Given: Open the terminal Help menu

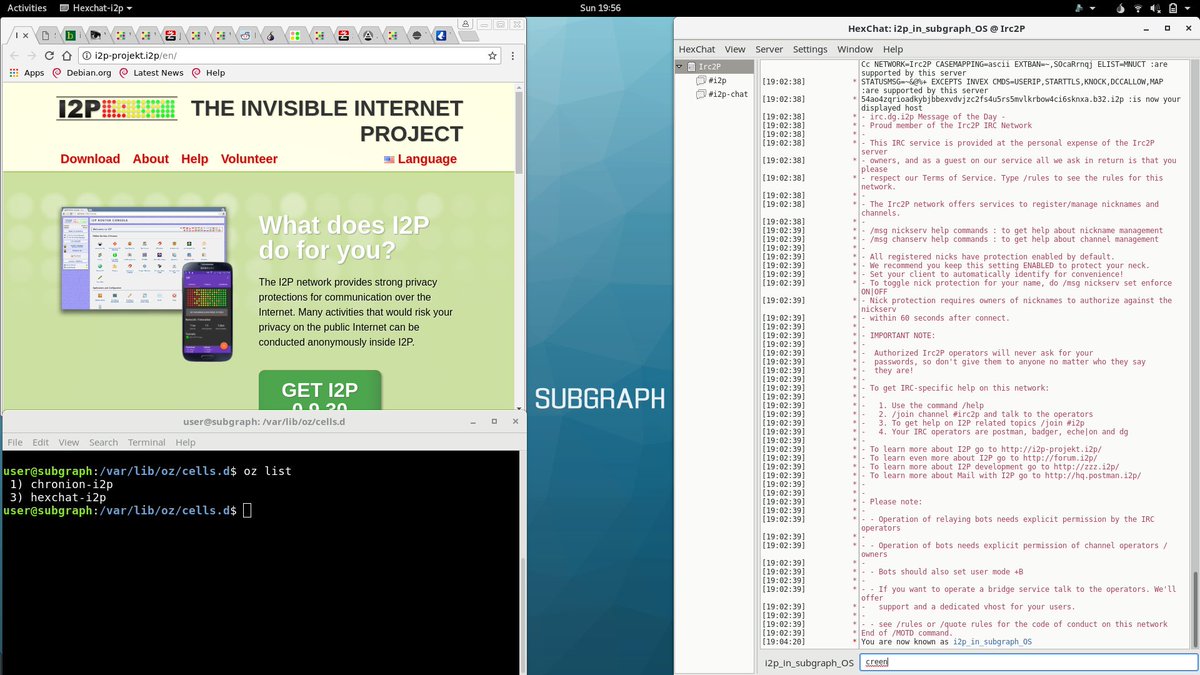Looking at the screenshot, I should pyautogui.click(x=186, y=442).
